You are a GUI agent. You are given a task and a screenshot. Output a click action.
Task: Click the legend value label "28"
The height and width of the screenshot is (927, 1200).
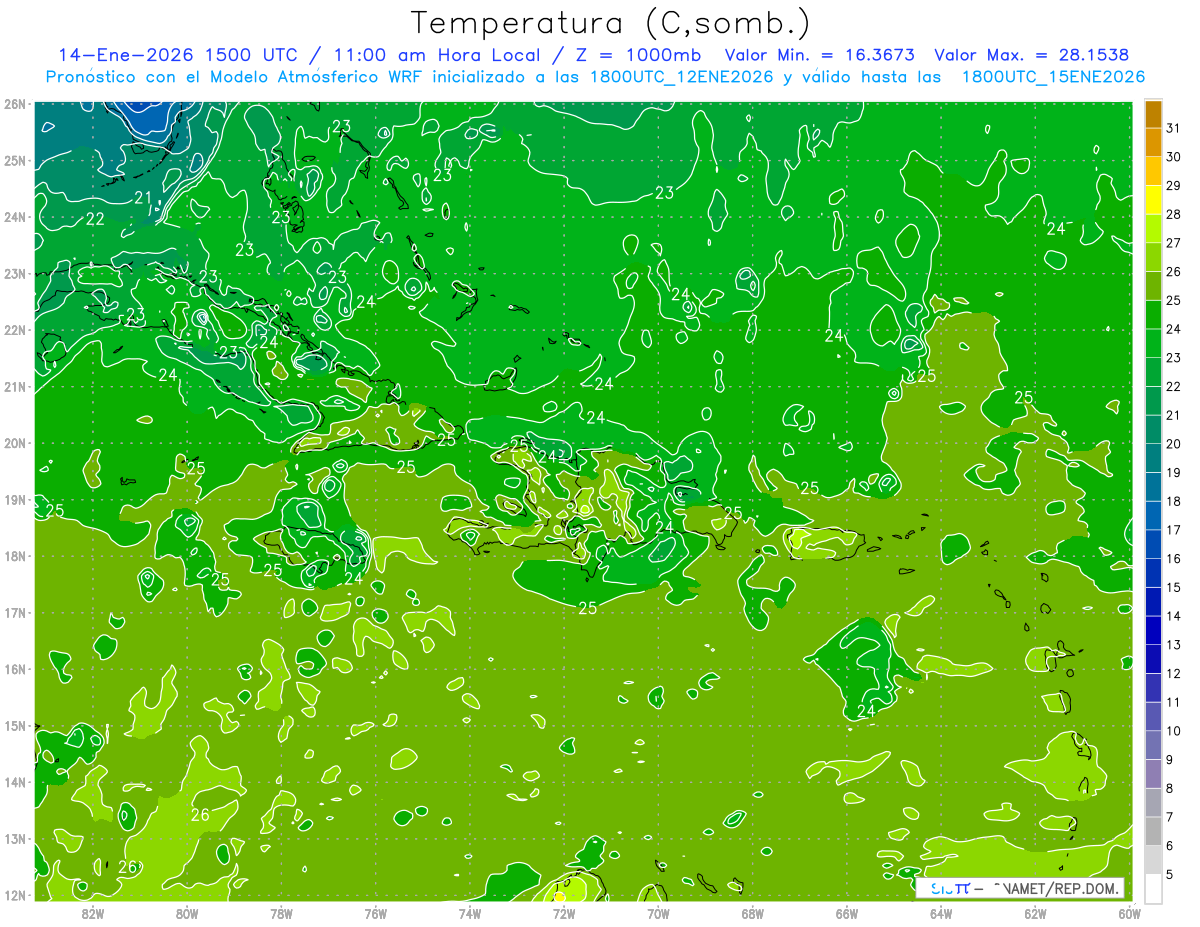pos(1173,215)
